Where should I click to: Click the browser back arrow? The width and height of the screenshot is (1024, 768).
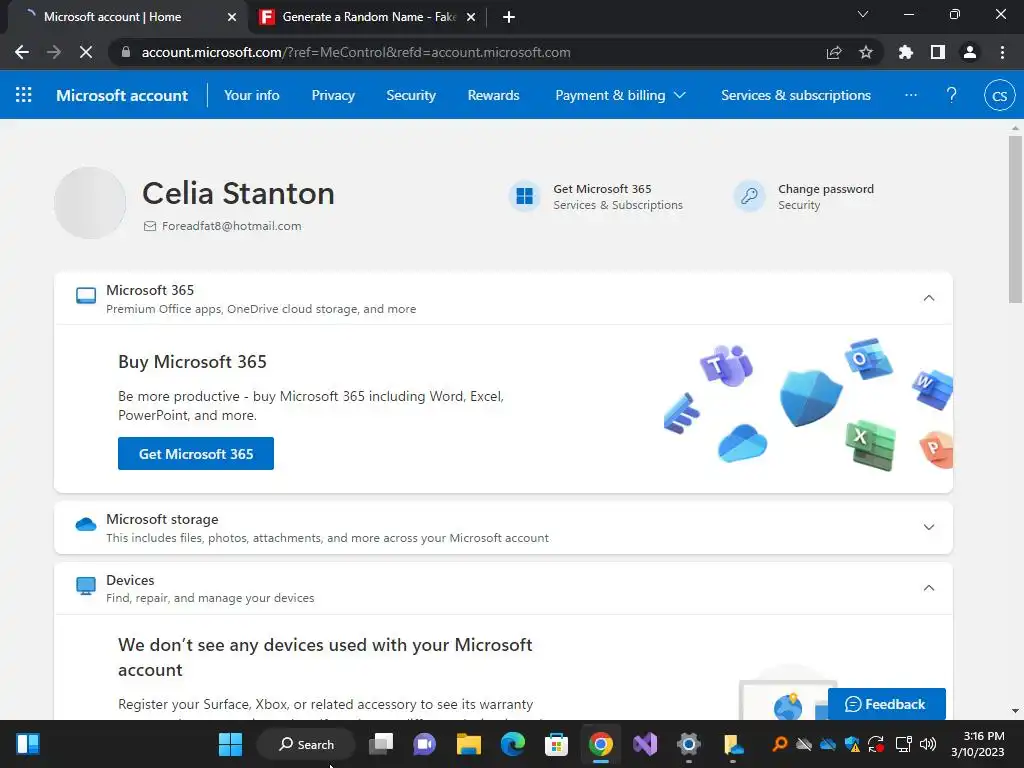coord(22,52)
